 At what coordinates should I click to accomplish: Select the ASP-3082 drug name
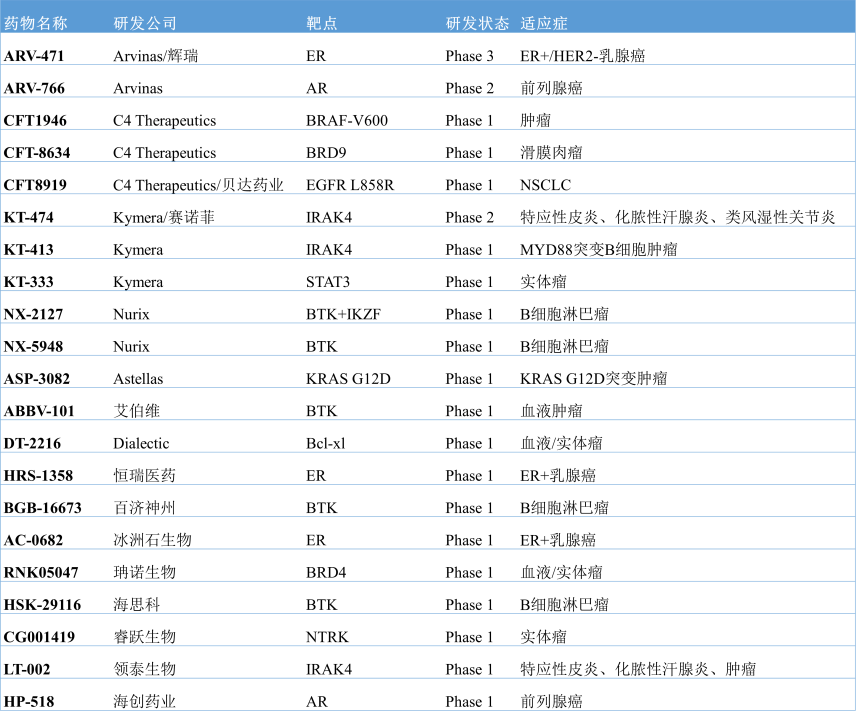(37, 378)
